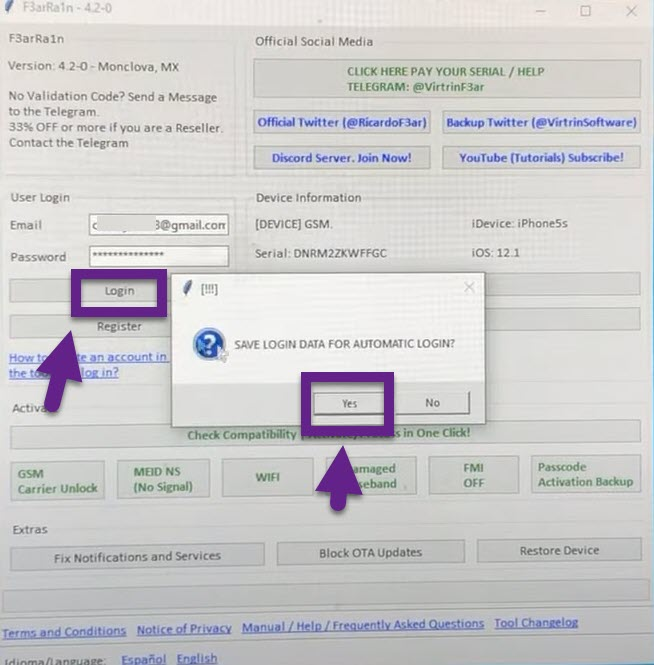Click the question mark icon in dialog

[208, 343]
